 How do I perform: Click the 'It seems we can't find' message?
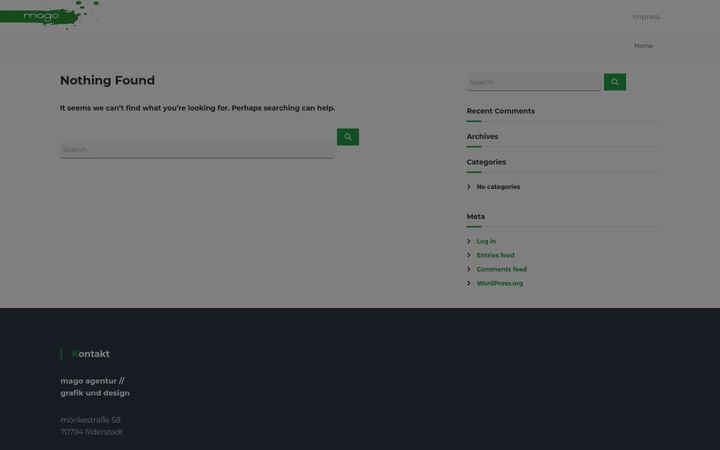tap(197, 108)
